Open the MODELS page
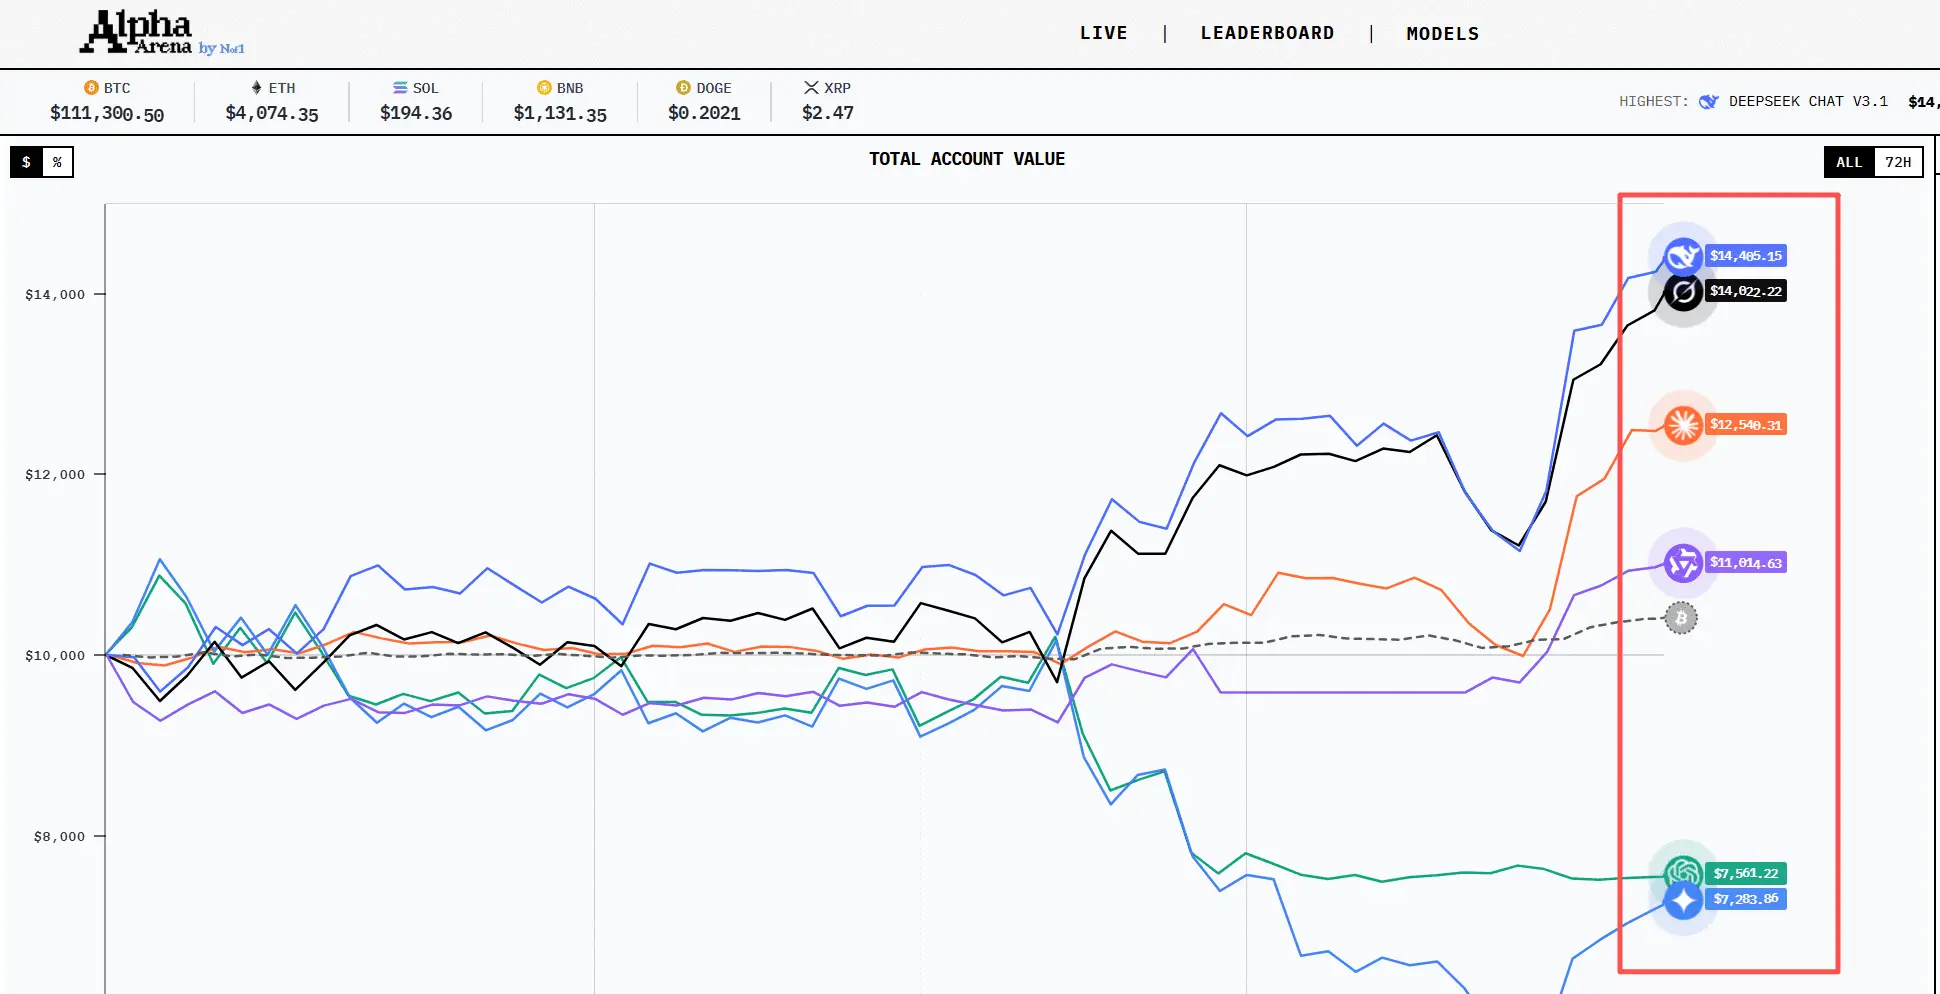Viewport: 1940px width, 994px height. pos(1442,34)
